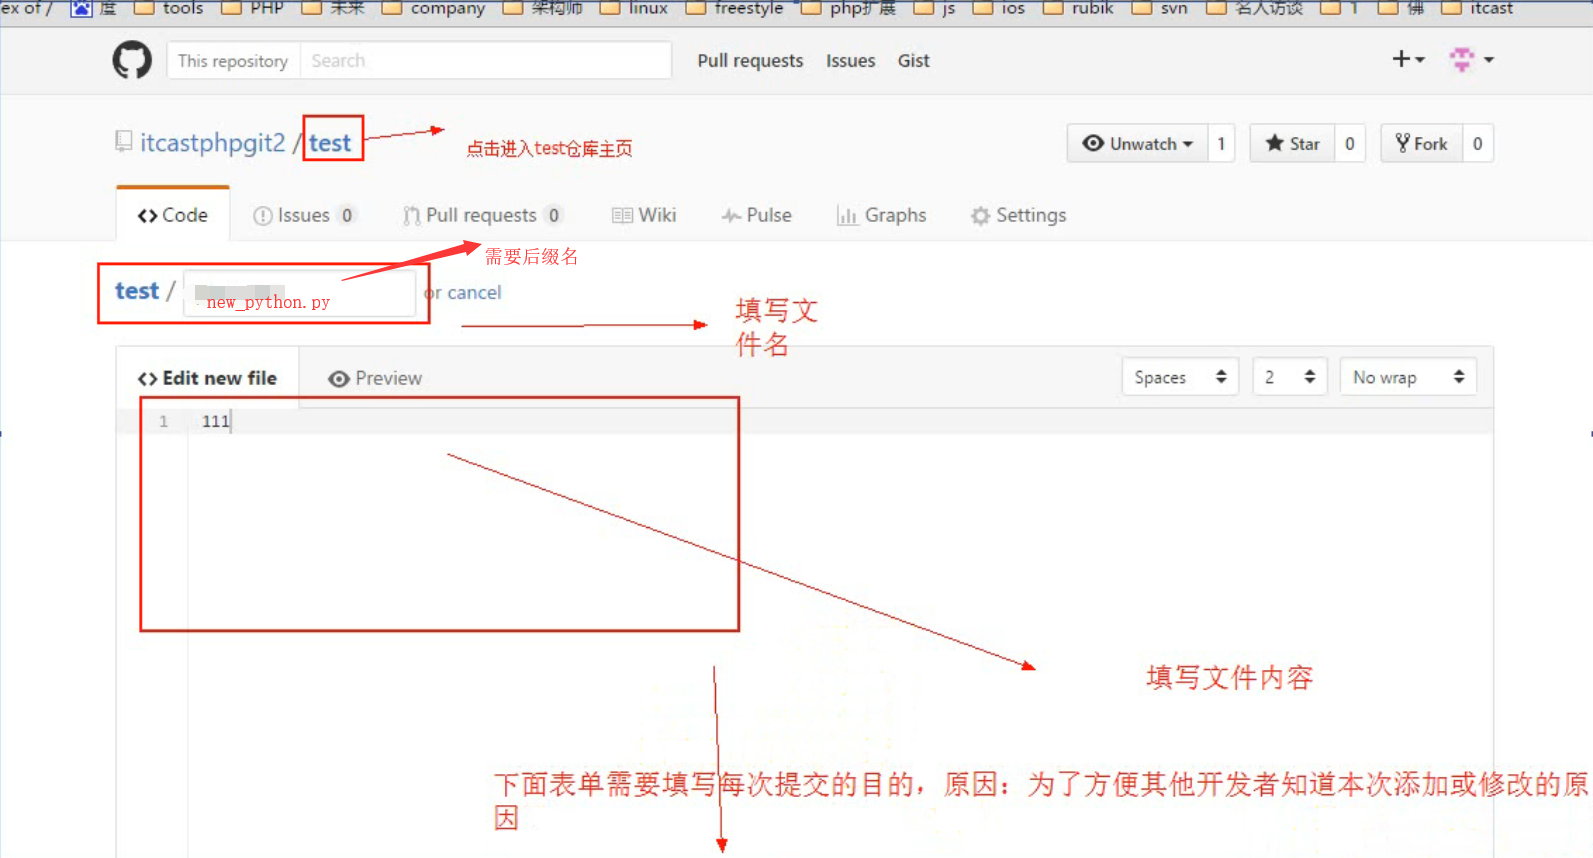Open the Wiki tab

(x=644, y=215)
